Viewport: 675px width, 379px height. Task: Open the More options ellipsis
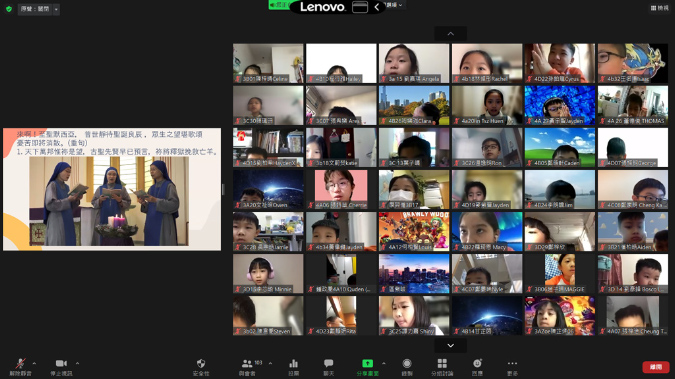tap(512, 367)
